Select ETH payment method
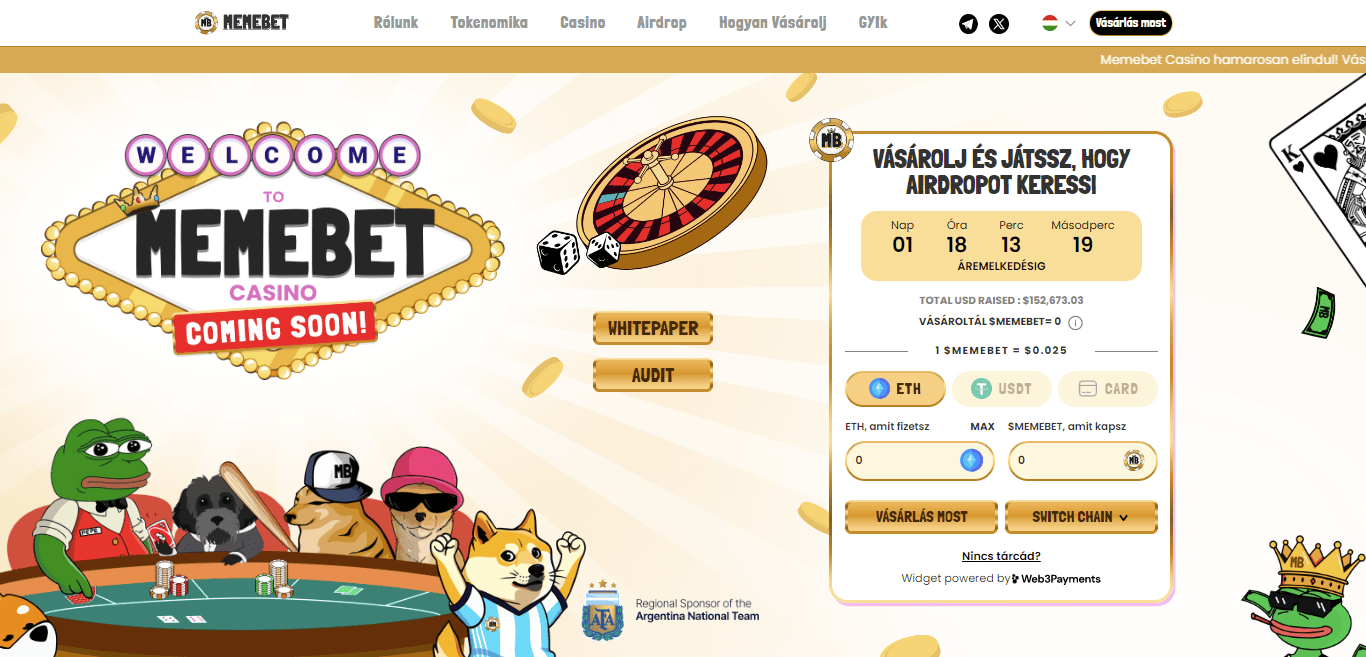 (895, 389)
